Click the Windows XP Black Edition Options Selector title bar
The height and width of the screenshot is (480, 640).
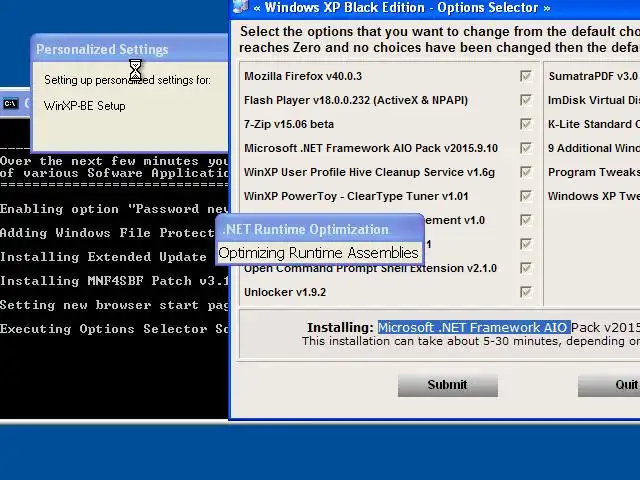[x=435, y=7]
